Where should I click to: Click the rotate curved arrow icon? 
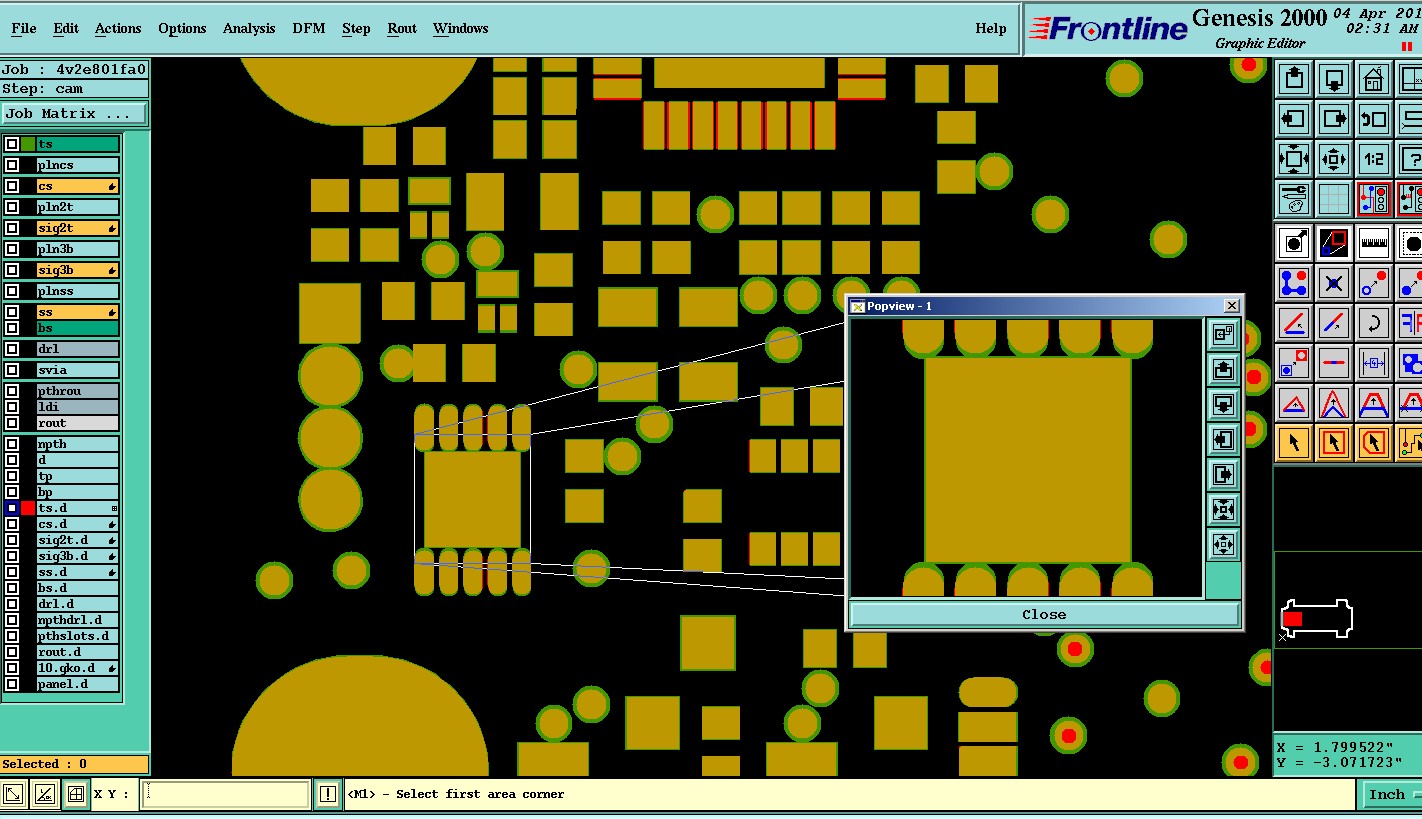tap(1374, 323)
